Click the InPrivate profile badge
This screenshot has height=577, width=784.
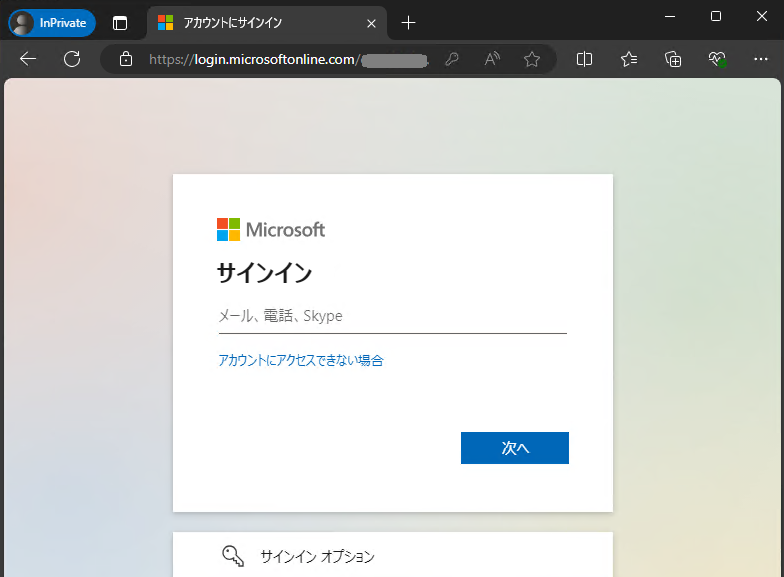52,23
